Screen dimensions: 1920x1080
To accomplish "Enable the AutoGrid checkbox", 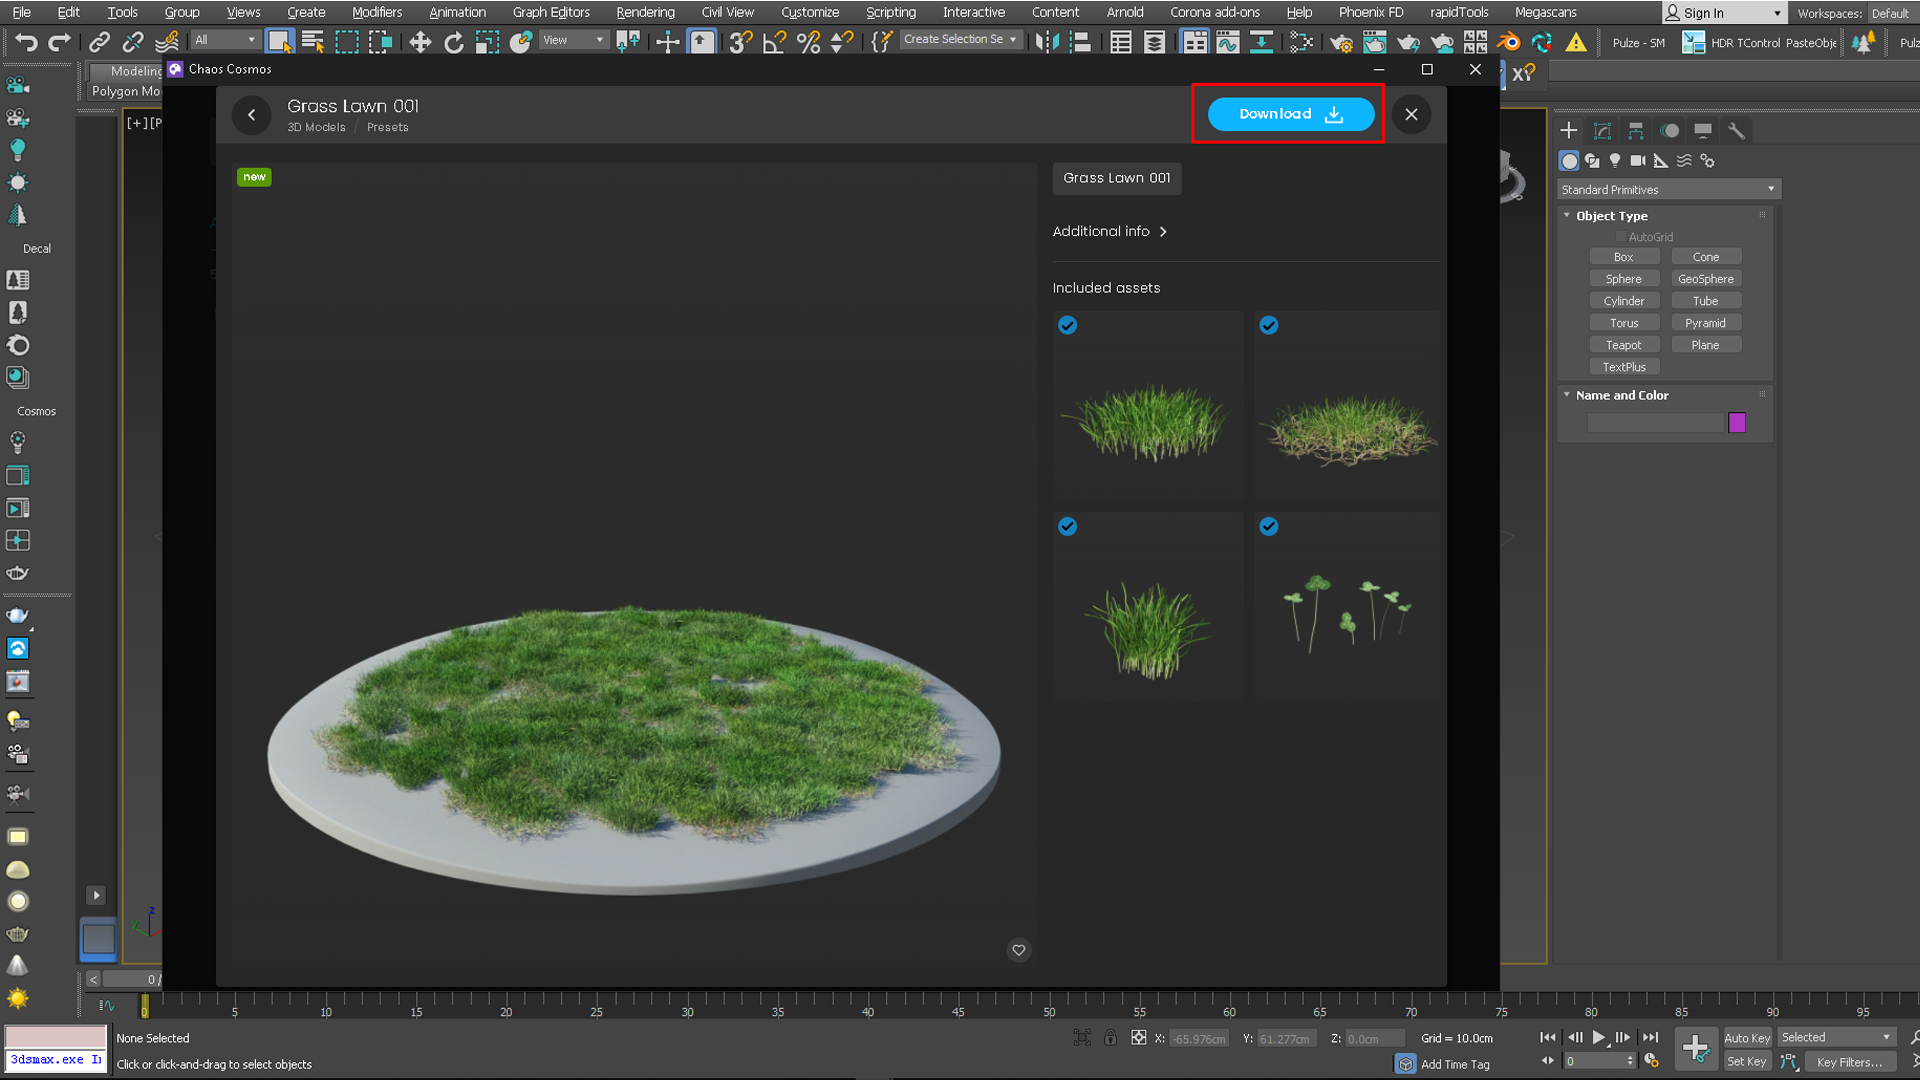I will point(1621,237).
